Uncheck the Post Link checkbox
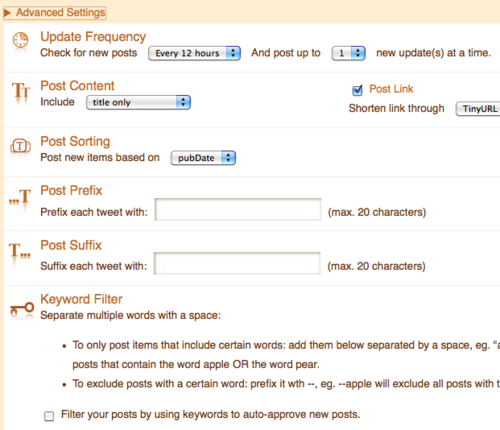500x430 pixels. click(x=357, y=90)
